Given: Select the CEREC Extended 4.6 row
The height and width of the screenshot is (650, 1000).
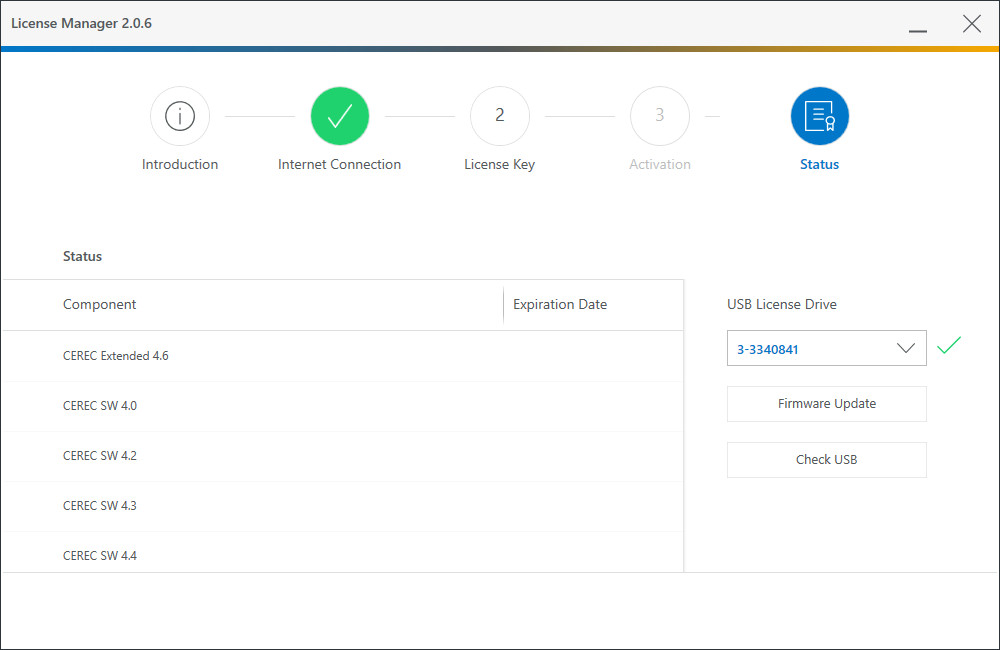Looking at the screenshot, I should (342, 356).
